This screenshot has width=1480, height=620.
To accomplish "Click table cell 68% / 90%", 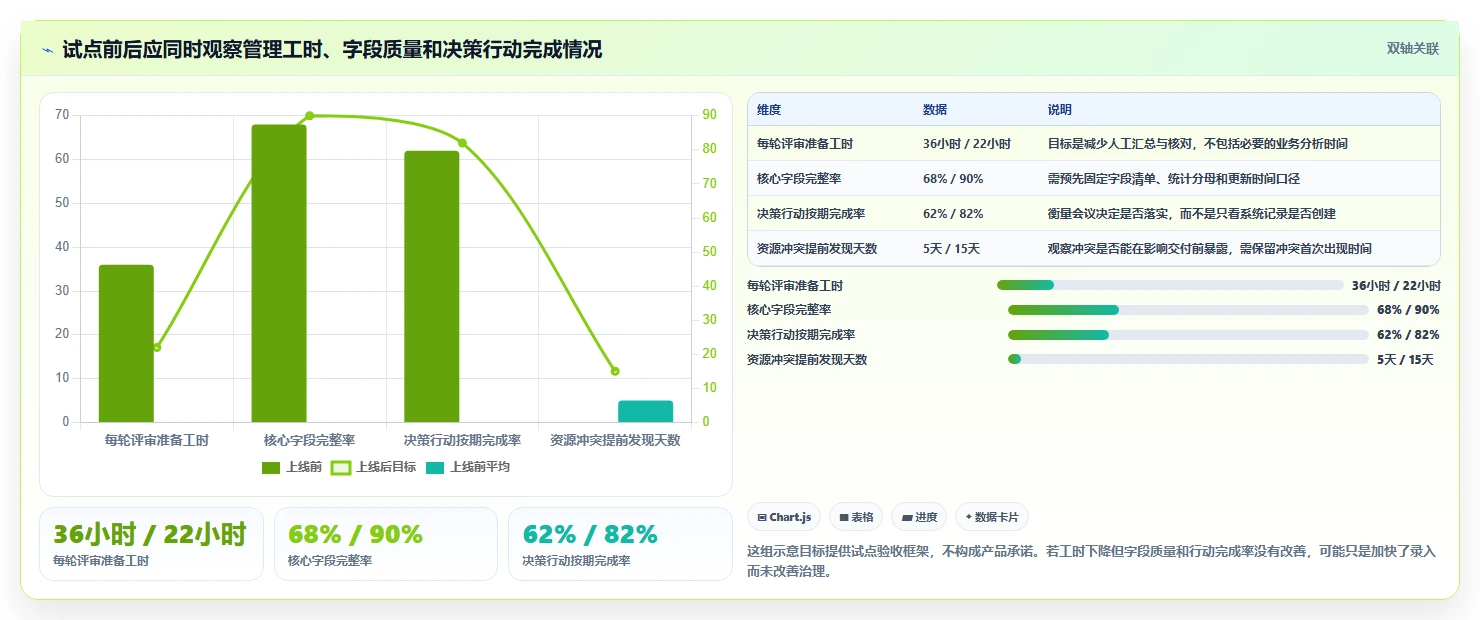I will tap(953, 179).
